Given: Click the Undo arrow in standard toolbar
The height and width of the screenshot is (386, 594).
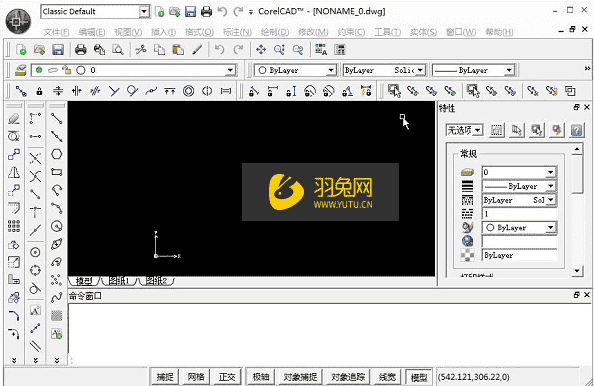Looking at the screenshot, I should [x=219, y=50].
